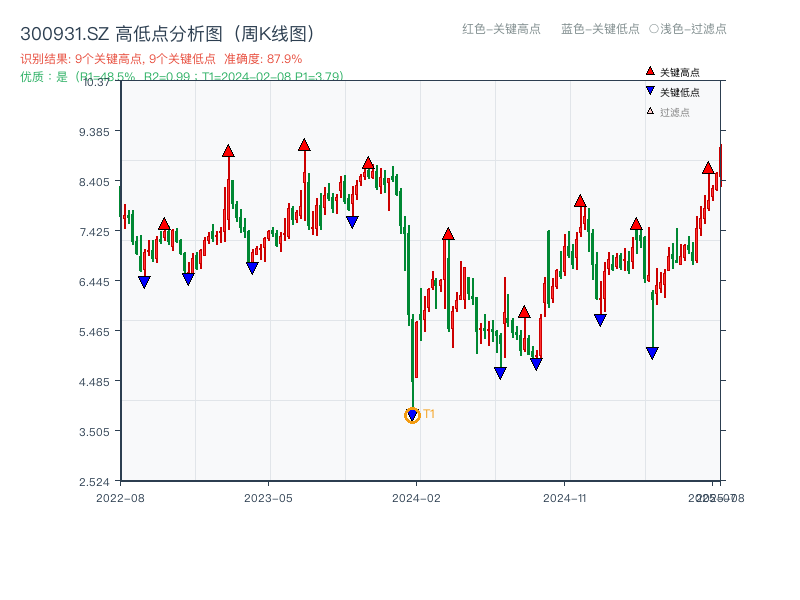
Task: Click the y-axis label 2.524
Action: pos(94,482)
